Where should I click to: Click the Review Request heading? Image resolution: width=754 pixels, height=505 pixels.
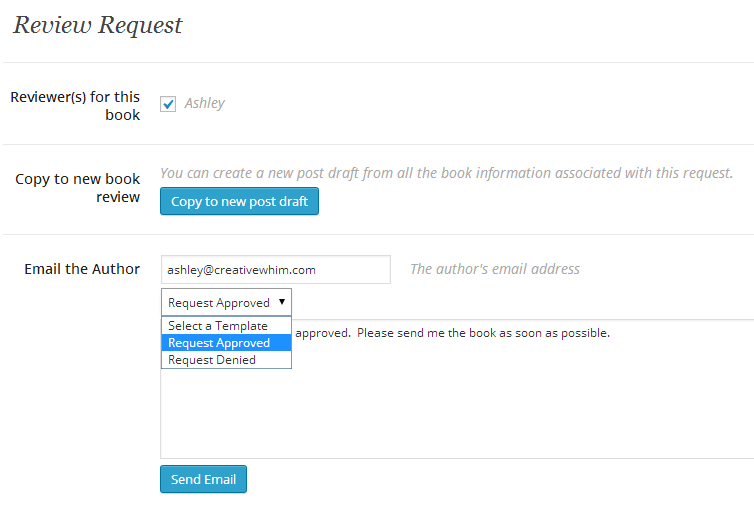coord(98,26)
